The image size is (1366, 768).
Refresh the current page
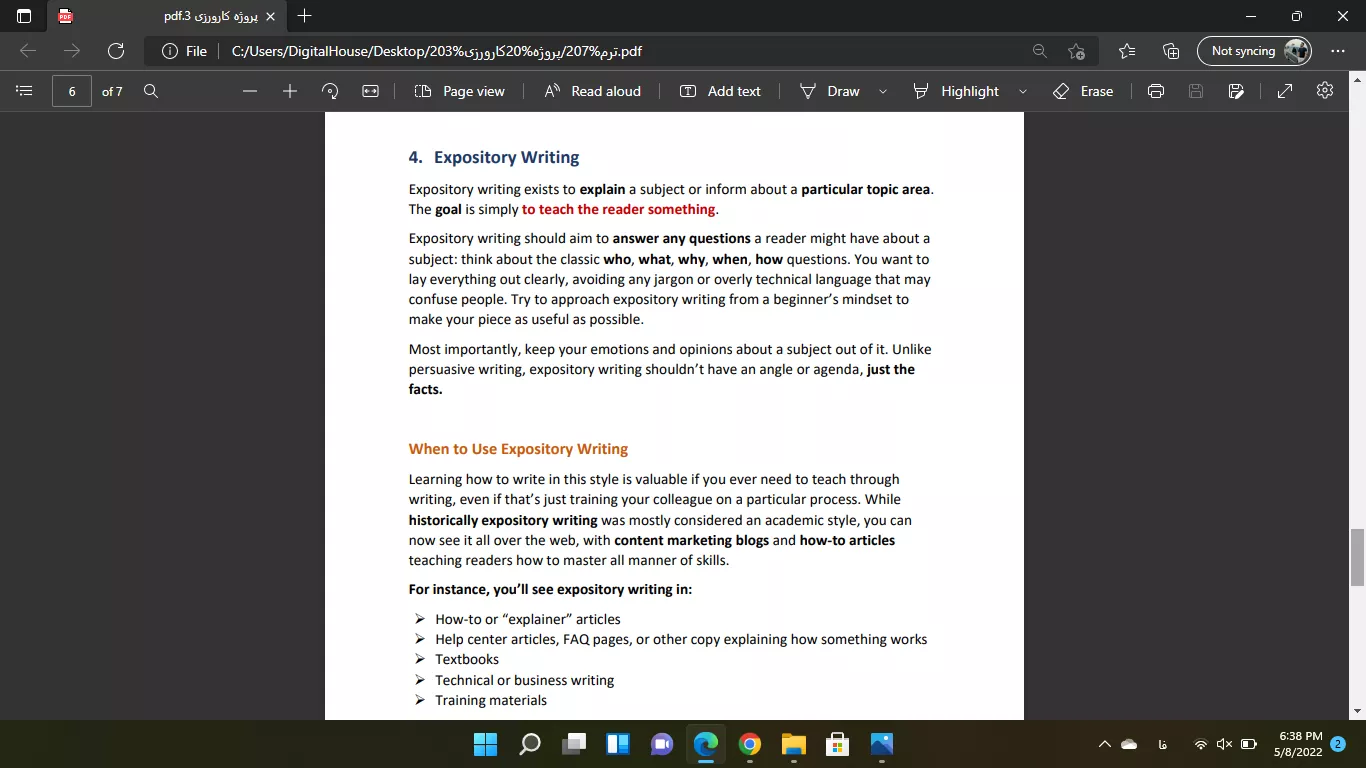[116, 51]
